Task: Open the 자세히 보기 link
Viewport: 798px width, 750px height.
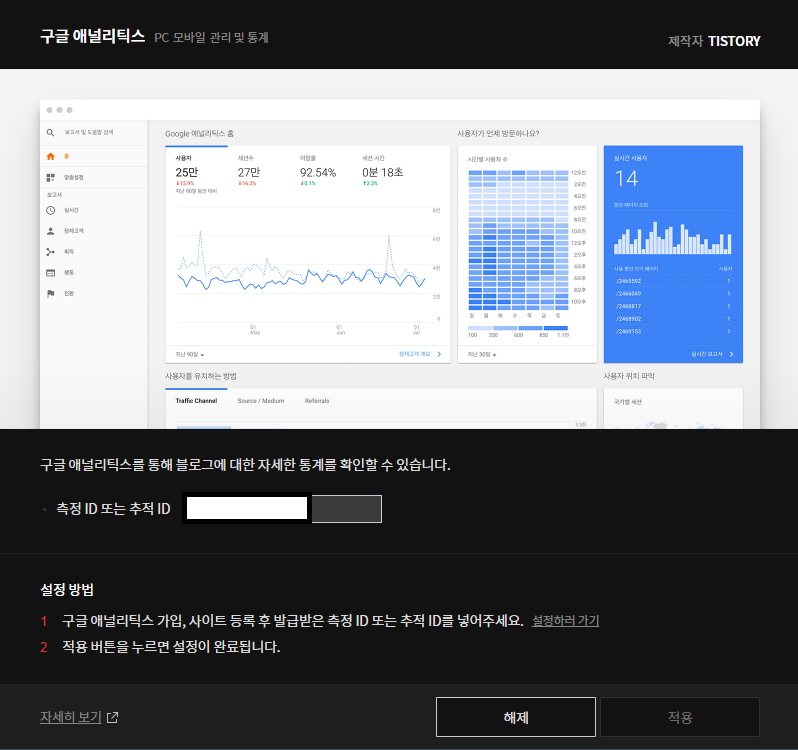Action: 71,717
